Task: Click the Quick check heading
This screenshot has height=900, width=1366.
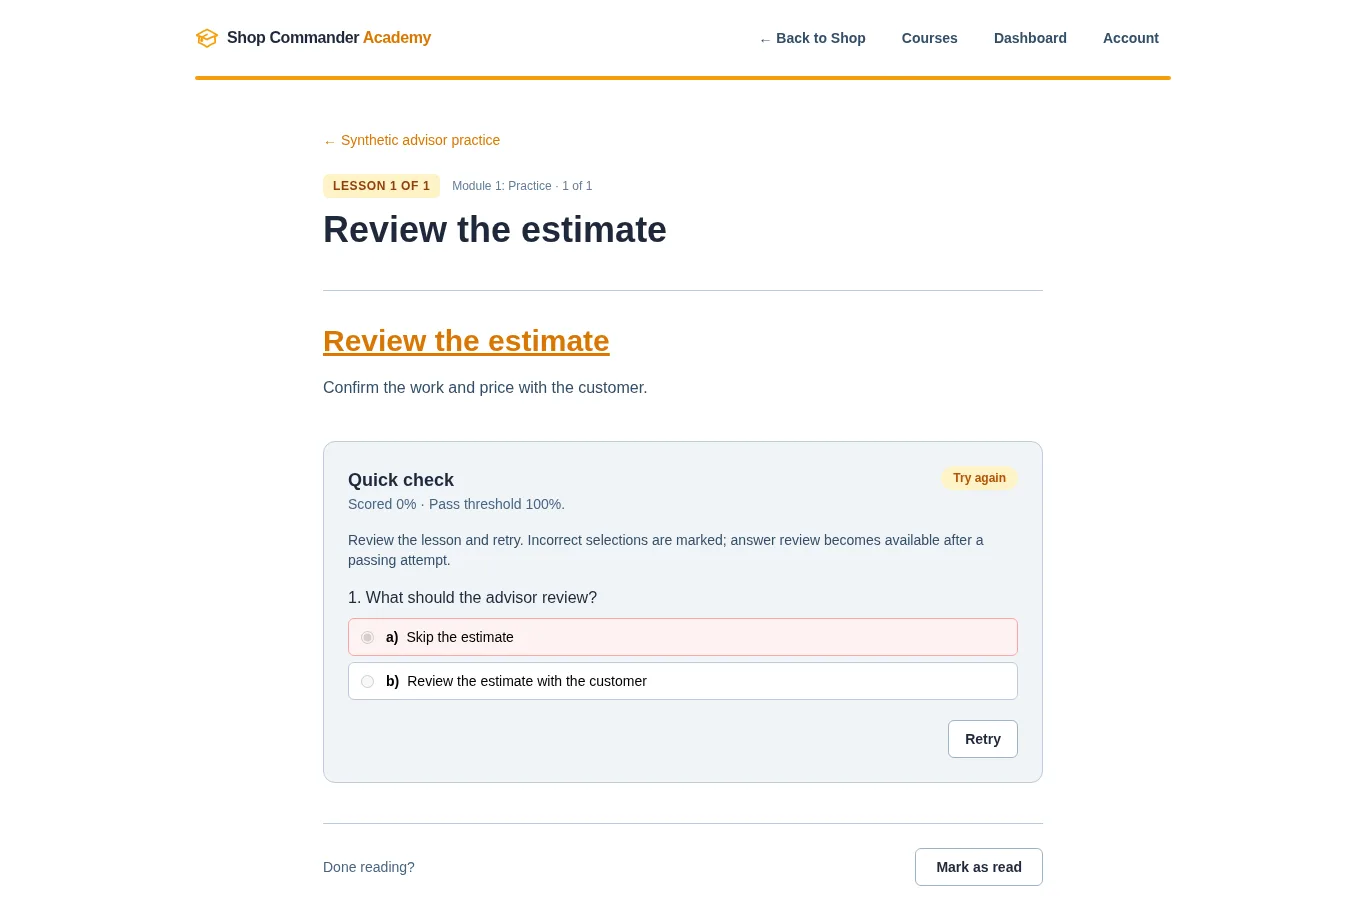Action: coord(401,480)
